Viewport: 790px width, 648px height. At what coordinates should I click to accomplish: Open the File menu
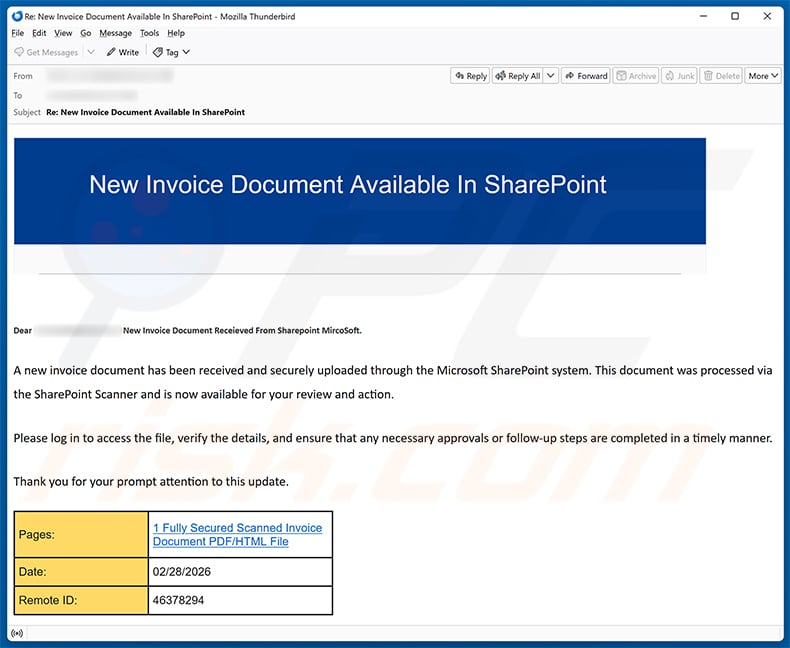[18, 33]
